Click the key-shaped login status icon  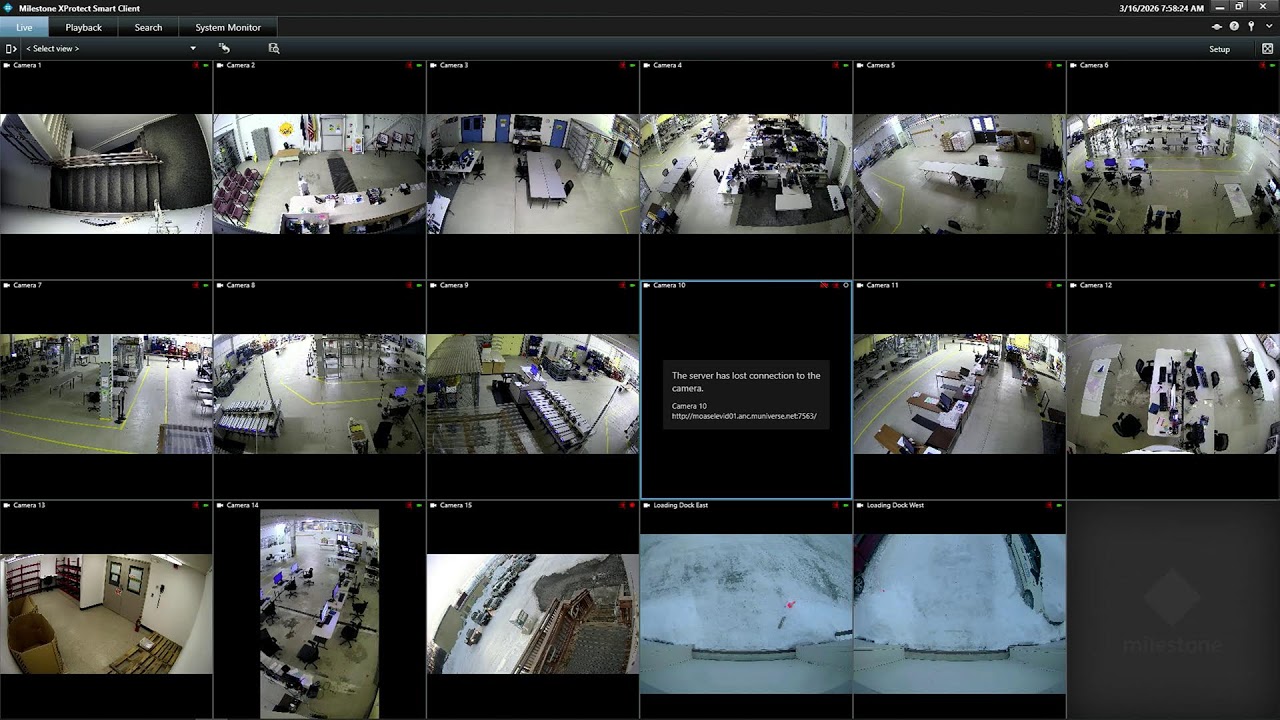coord(1251,27)
